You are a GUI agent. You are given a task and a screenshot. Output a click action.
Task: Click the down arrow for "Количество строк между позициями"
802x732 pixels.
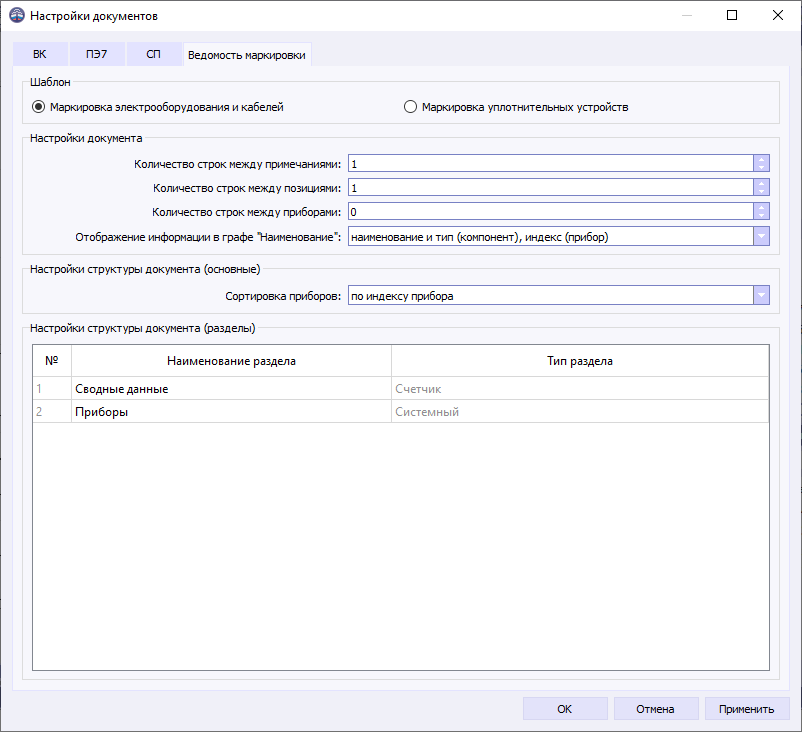[759, 191]
